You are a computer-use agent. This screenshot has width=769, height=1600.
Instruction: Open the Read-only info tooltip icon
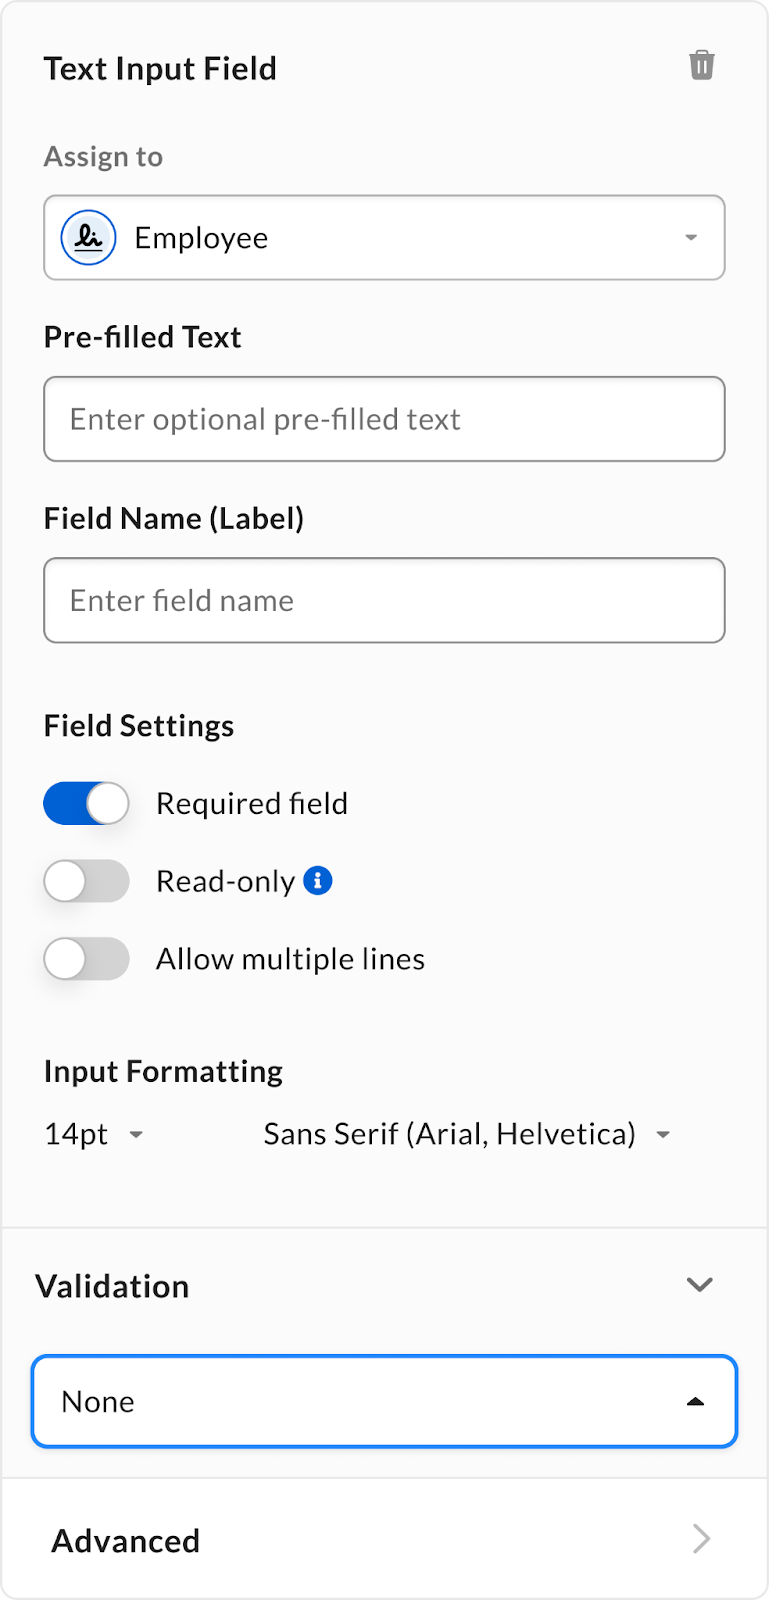[x=318, y=881]
